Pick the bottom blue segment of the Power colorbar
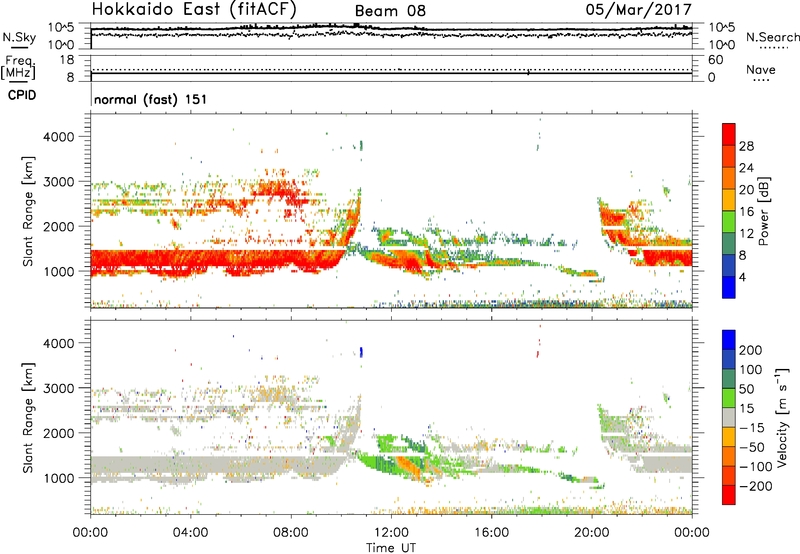 [x=729, y=287]
